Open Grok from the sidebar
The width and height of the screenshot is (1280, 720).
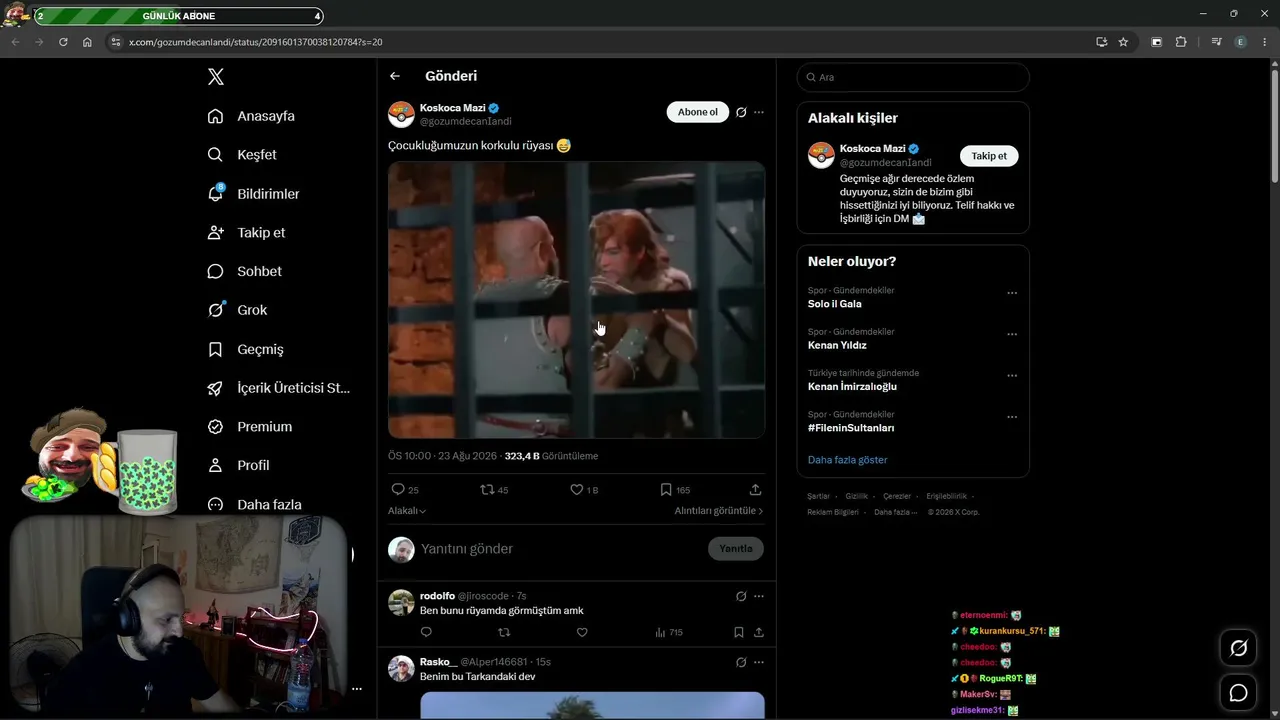237,310
